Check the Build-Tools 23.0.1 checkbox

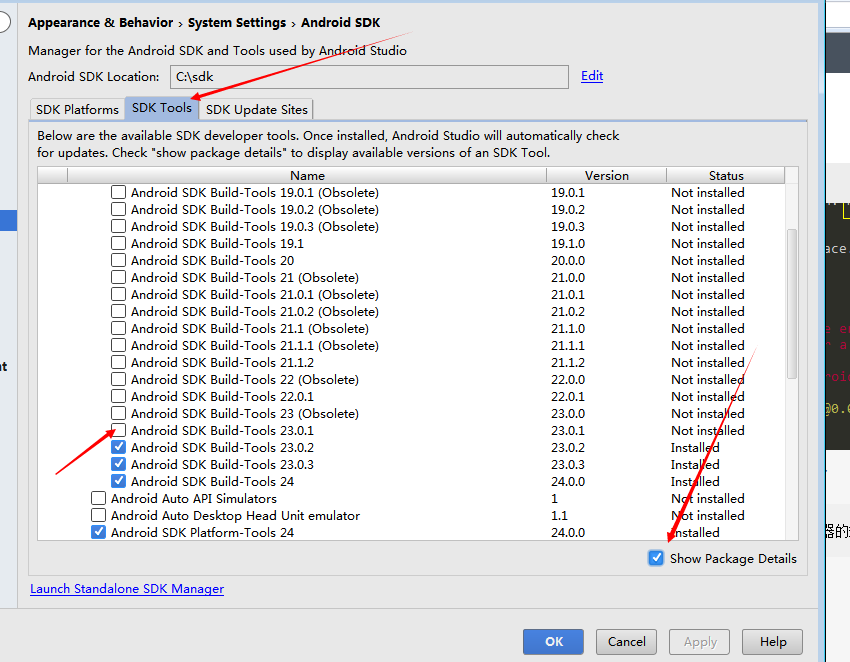click(118, 430)
